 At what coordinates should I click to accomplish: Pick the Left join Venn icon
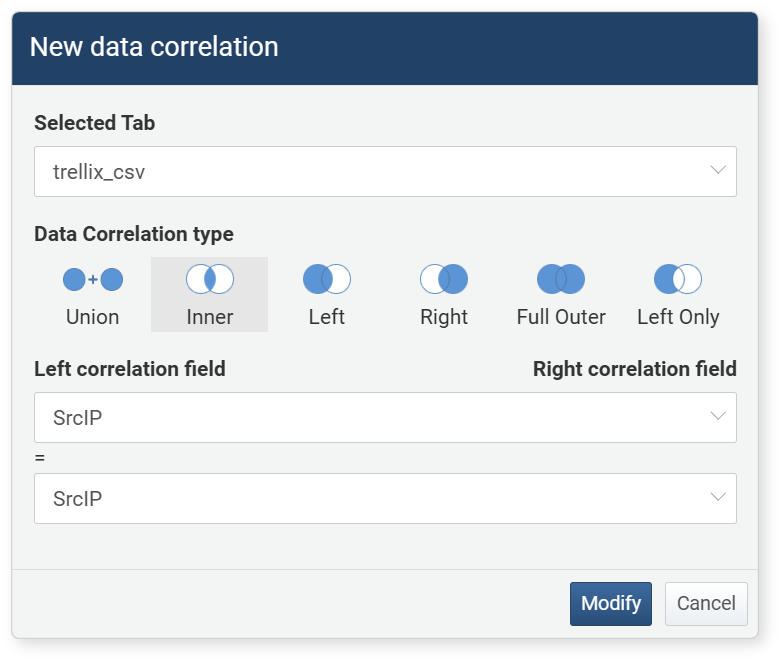click(327, 279)
